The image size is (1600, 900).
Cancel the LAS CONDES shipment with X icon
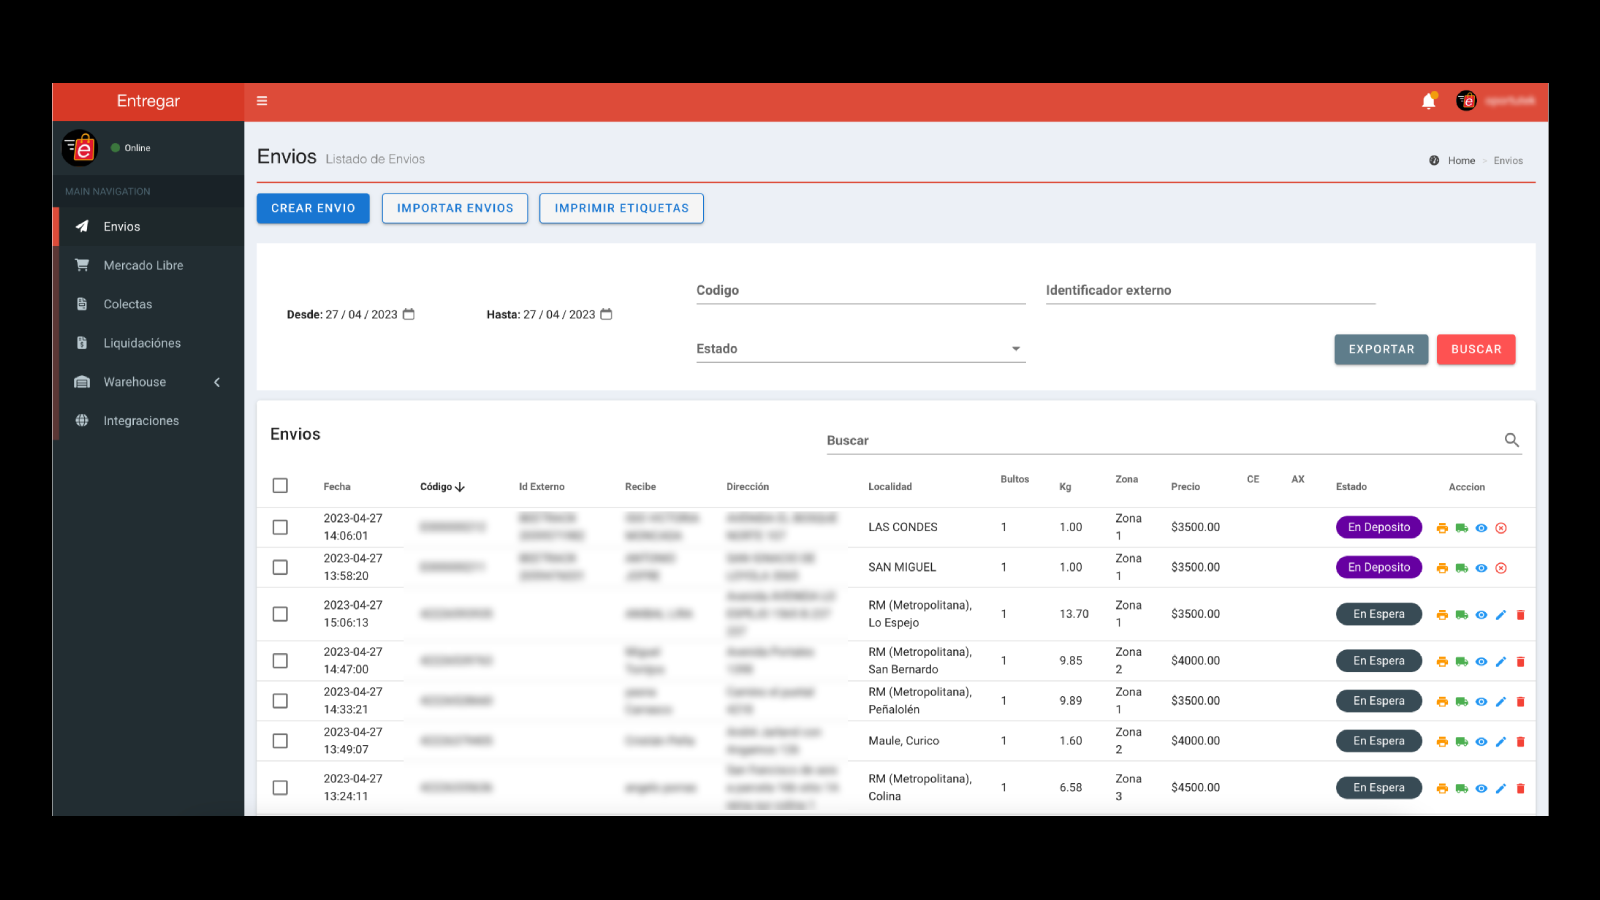click(1501, 528)
